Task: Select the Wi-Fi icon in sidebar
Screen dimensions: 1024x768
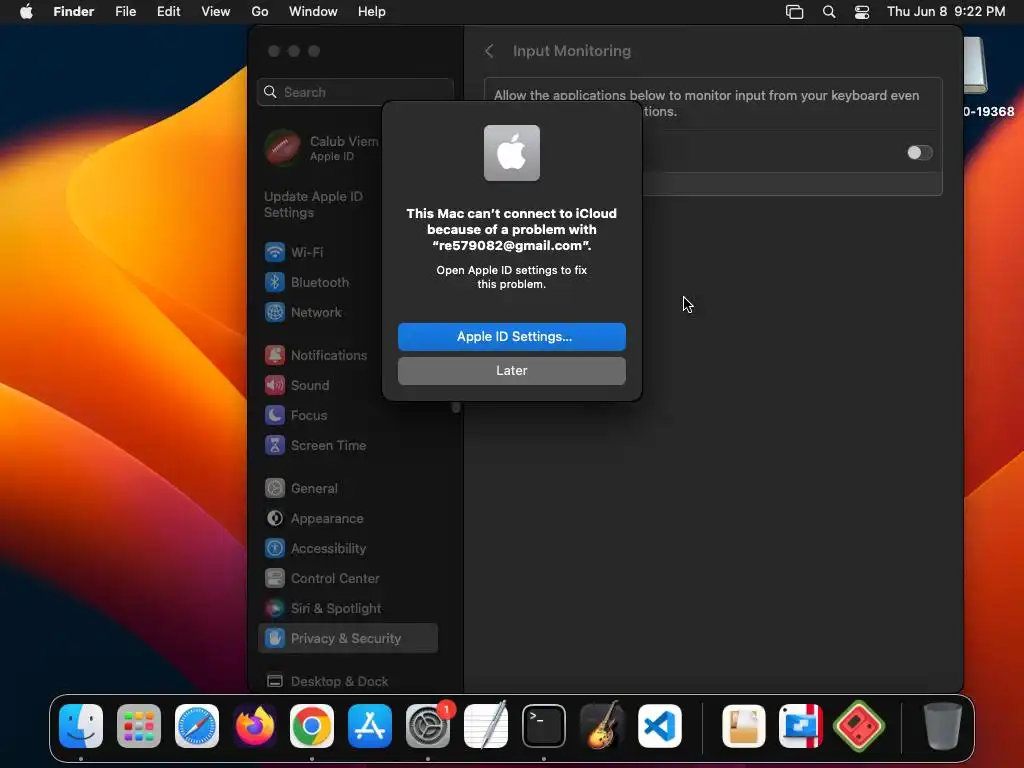Action: pos(275,252)
